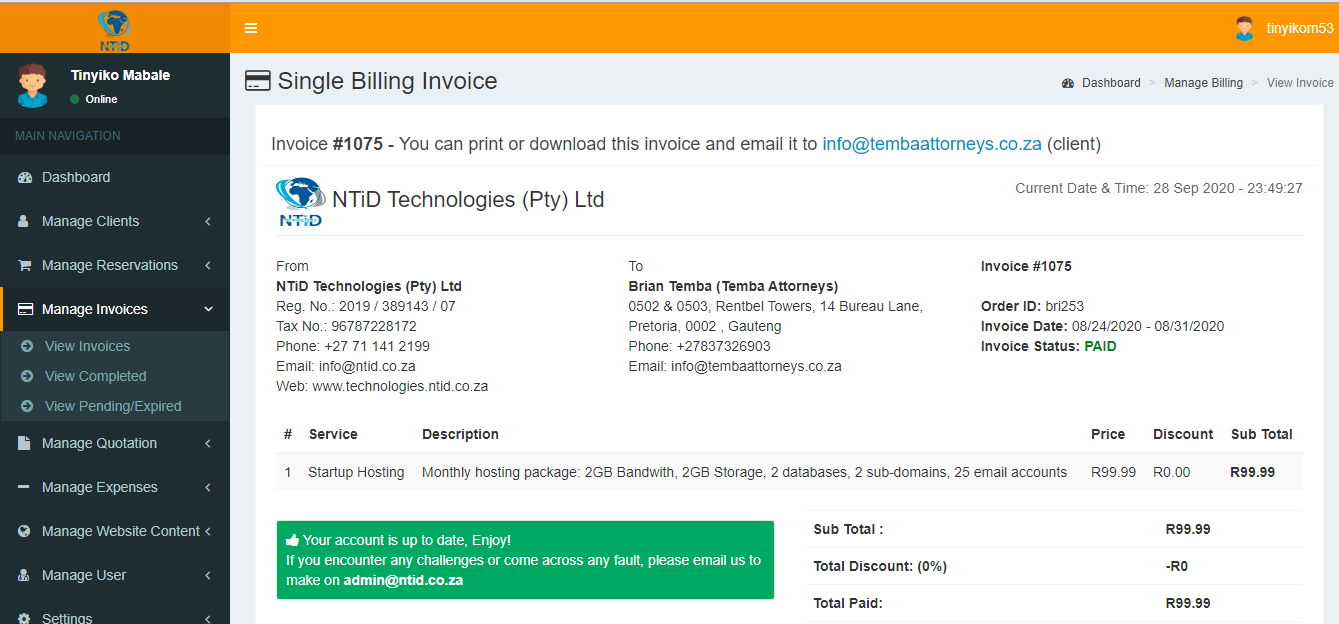Collapse the Manage Invoices submenu chevron
The width and height of the screenshot is (1339, 624).
tap(208, 309)
